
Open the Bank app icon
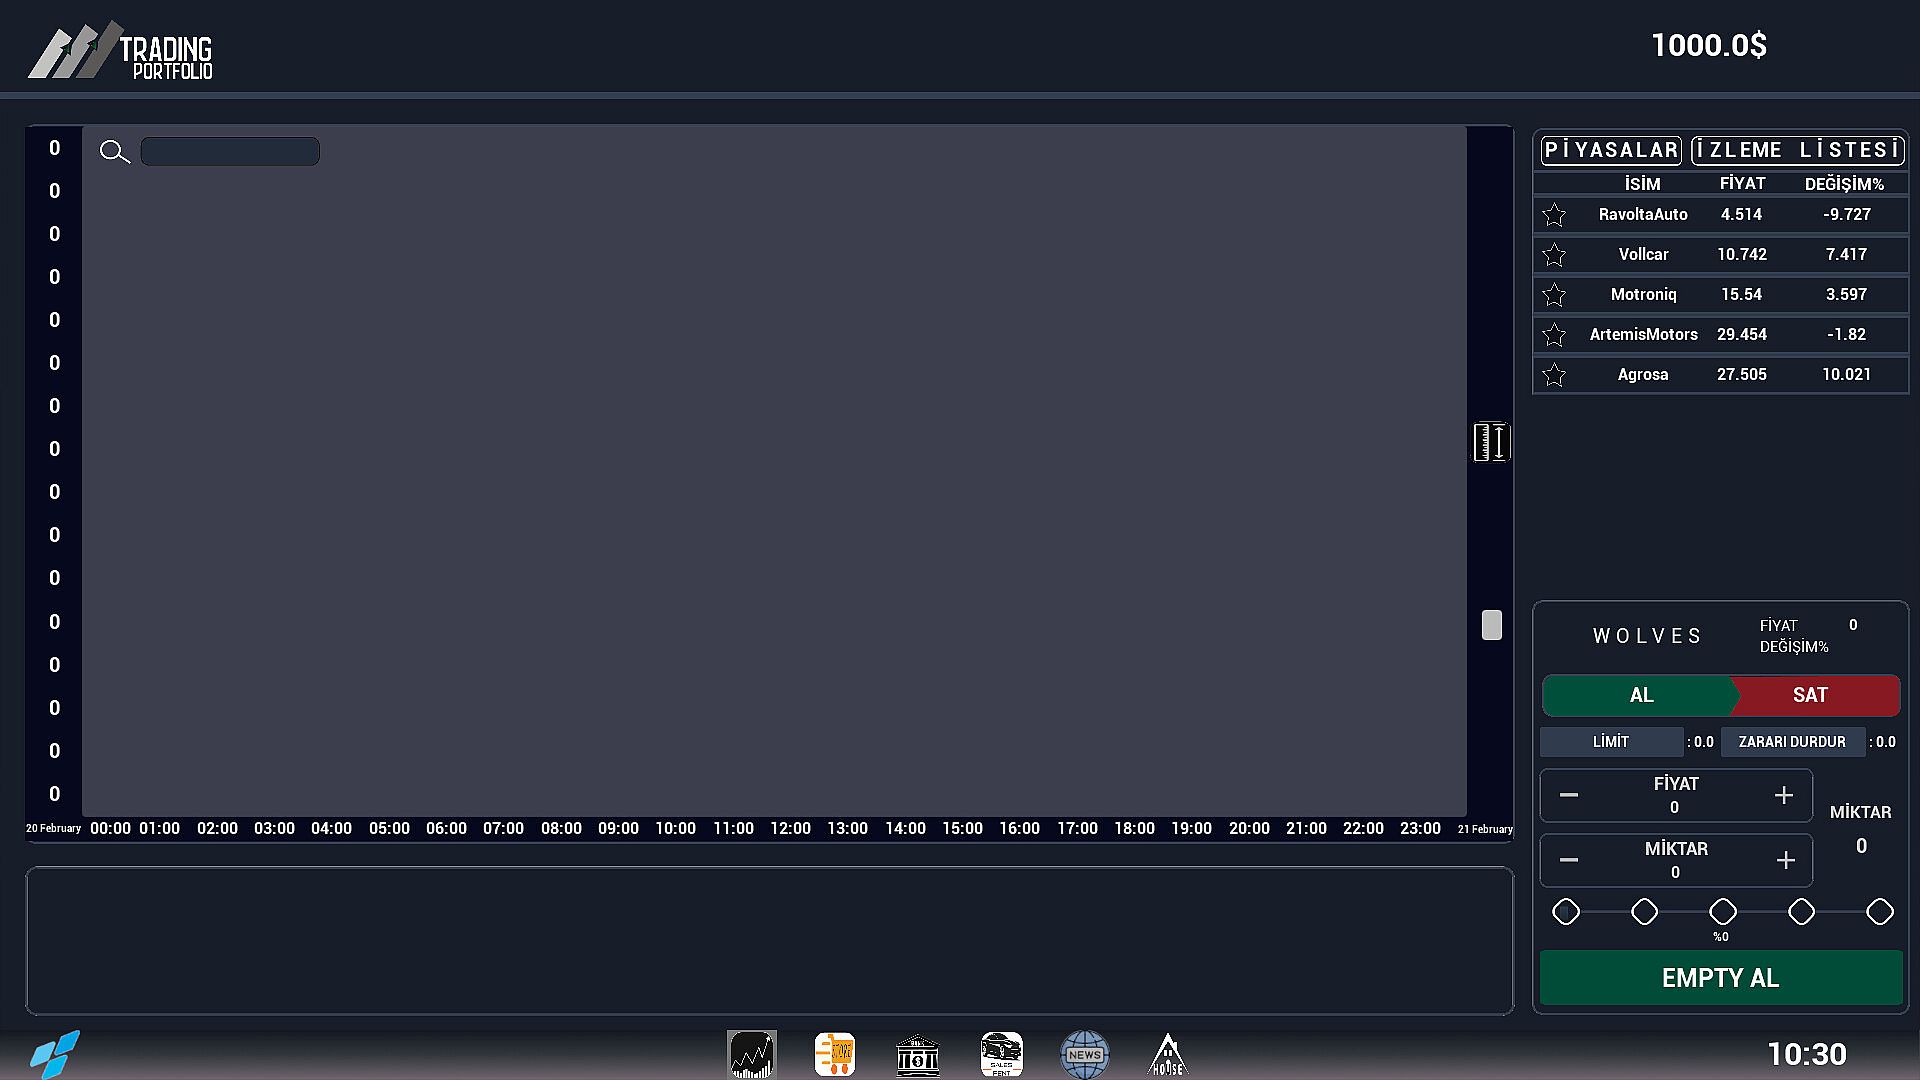pyautogui.click(x=917, y=1054)
